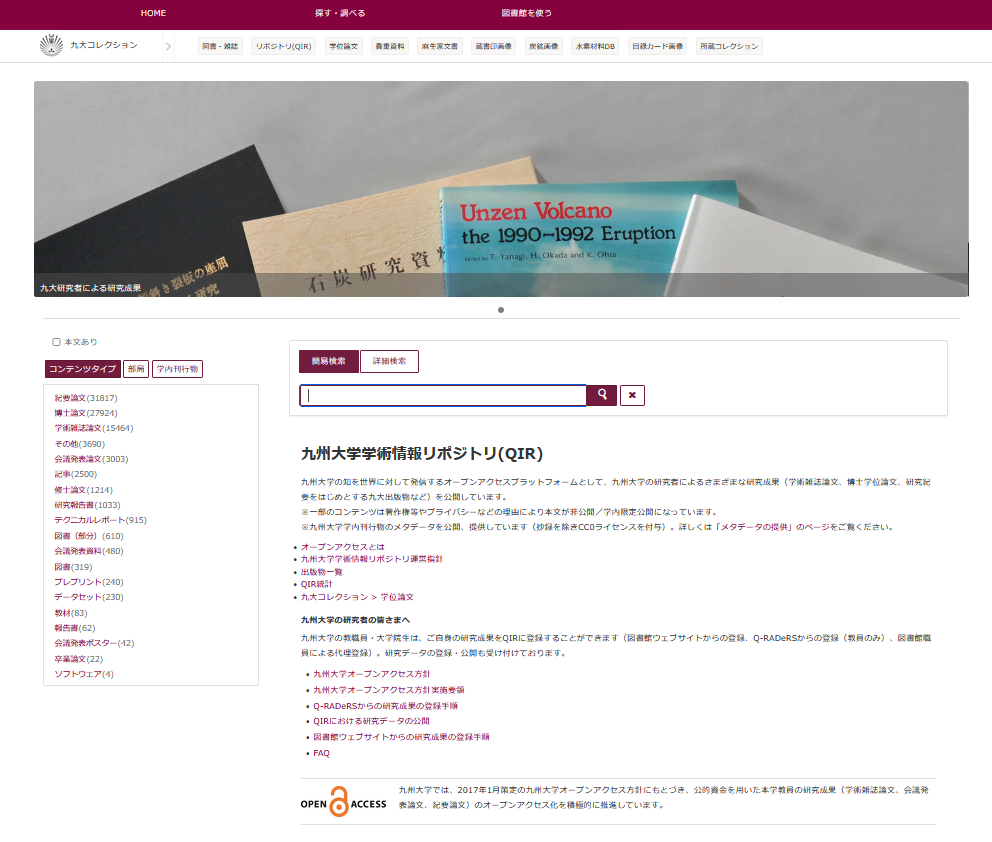Click the X clear search button
Viewport: 992px width, 842px height.
(x=632, y=395)
